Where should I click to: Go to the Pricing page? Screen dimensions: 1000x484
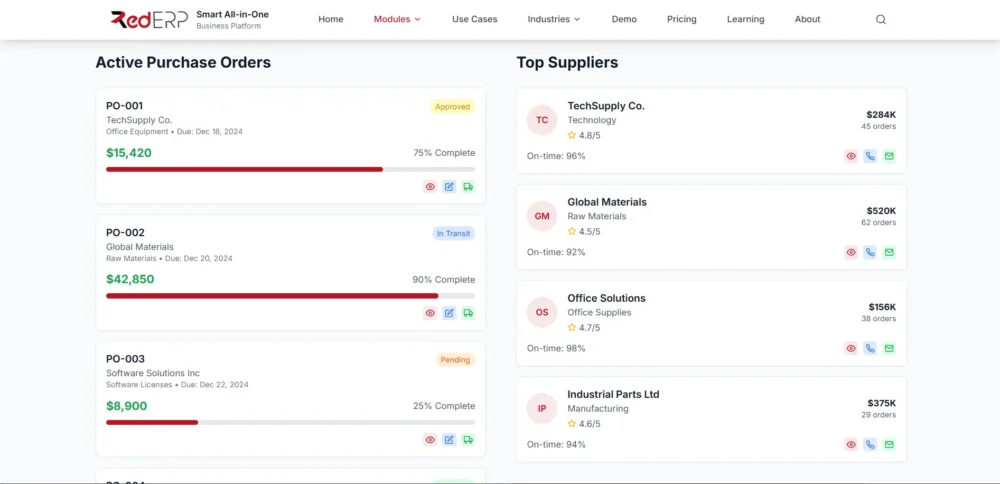pos(681,19)
